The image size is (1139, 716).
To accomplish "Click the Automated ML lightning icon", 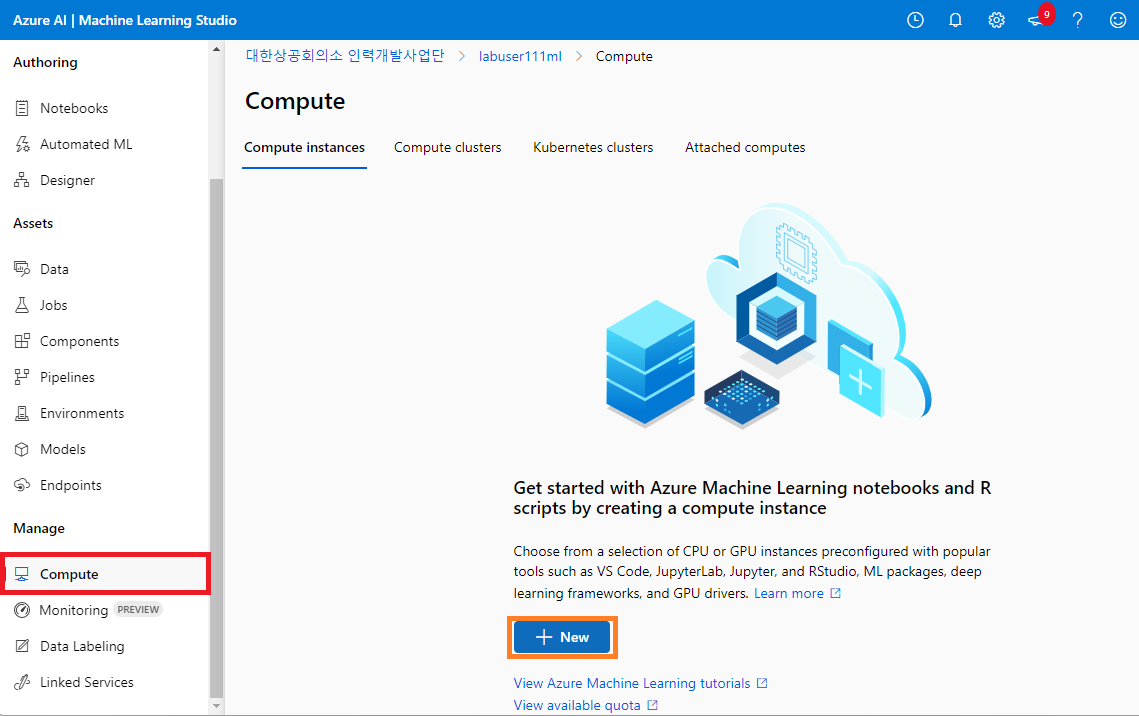I will [22, 144].
